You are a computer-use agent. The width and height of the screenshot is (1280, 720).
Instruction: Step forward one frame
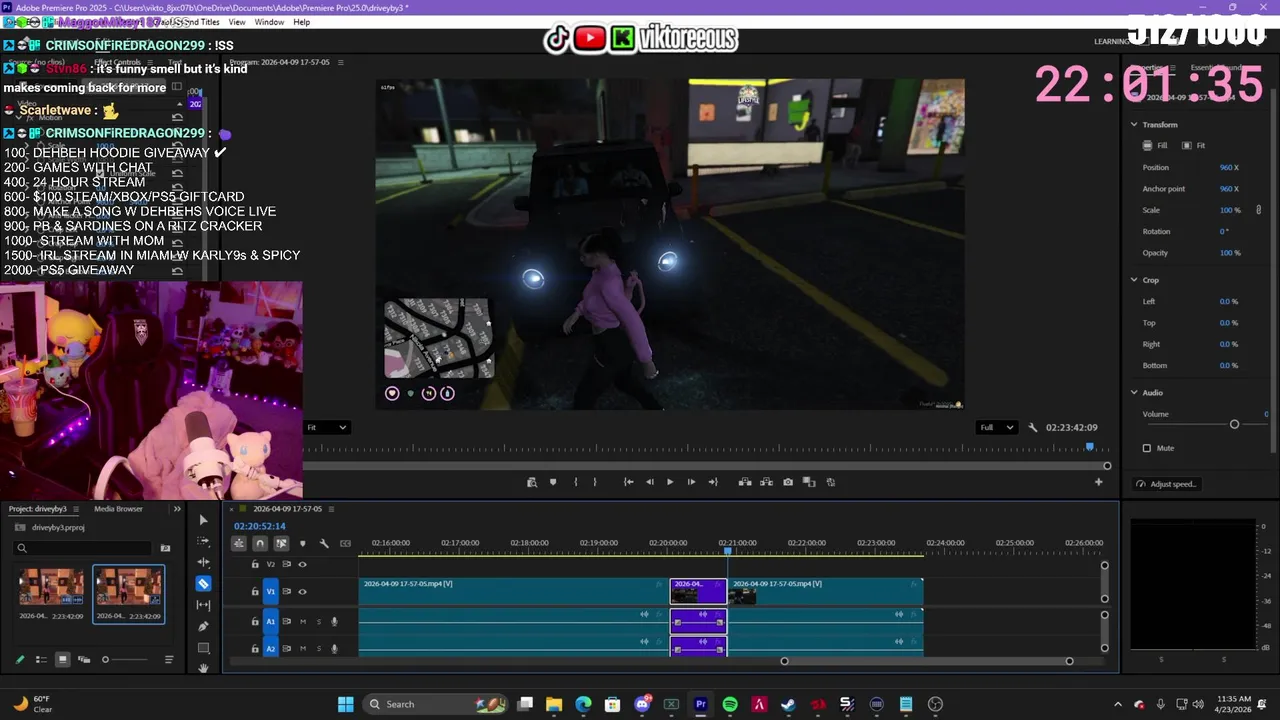(x=691, y=482)
